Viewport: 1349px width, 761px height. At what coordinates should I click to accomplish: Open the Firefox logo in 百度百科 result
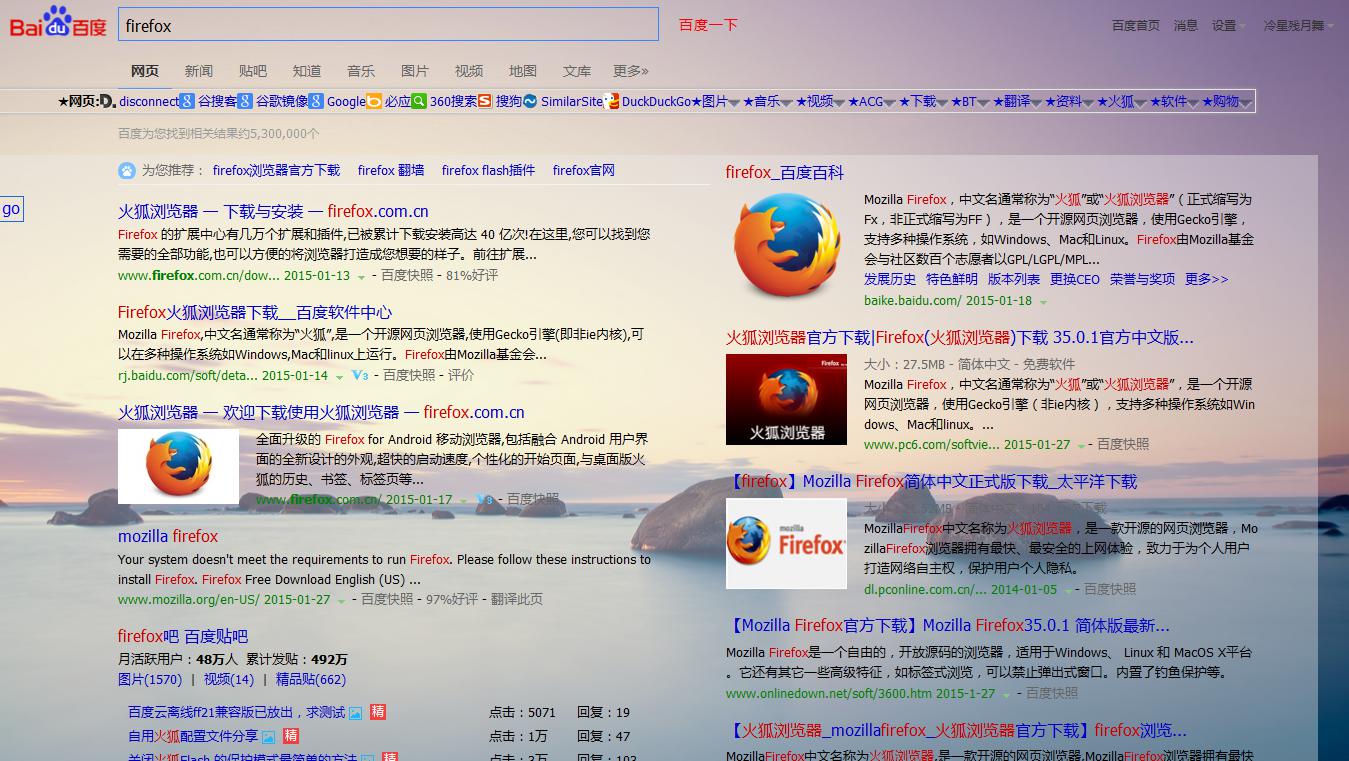pos(787,245)
